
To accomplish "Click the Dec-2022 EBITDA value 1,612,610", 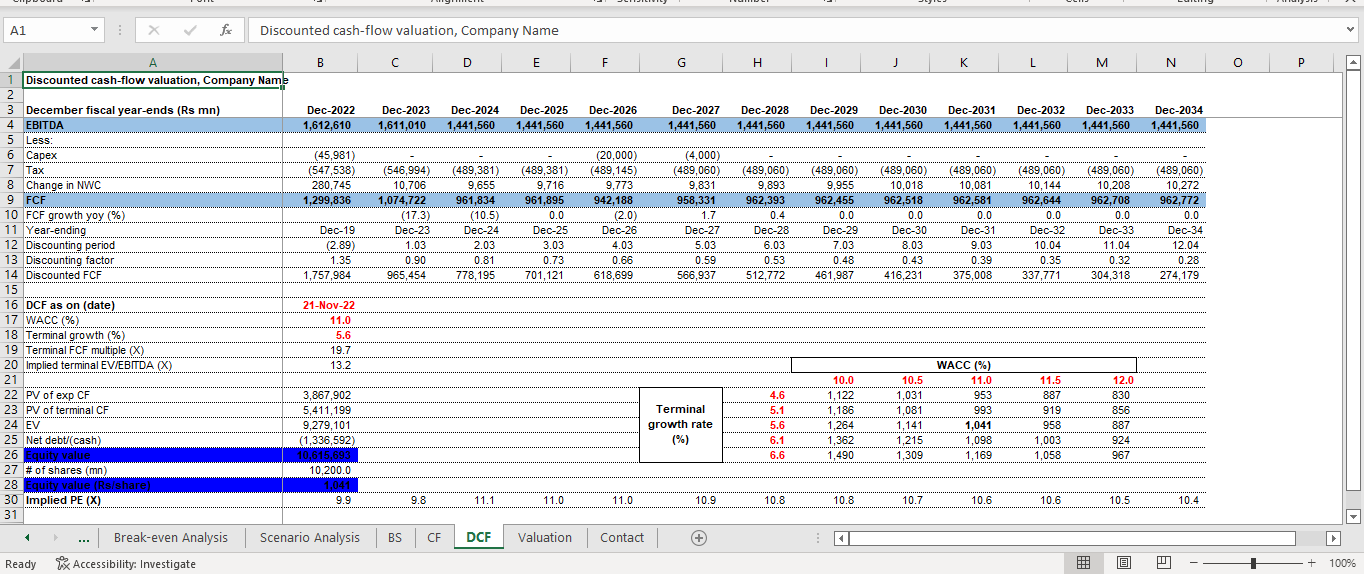I will tap(320, 125).
